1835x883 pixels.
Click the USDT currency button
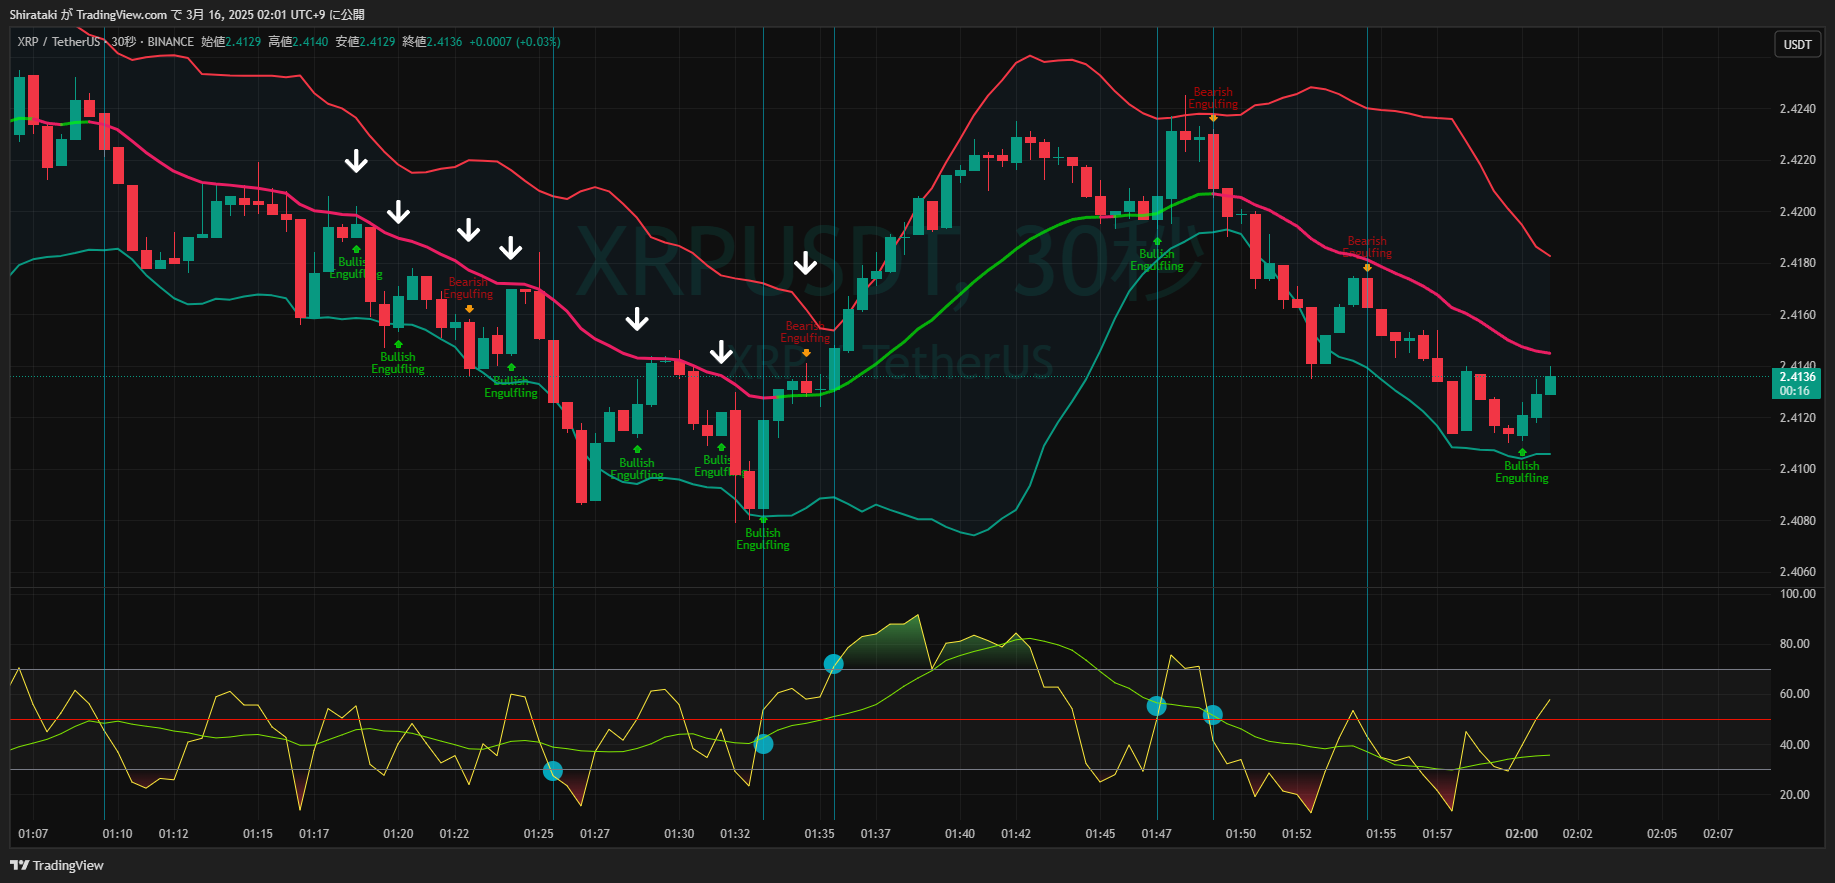coord(1797,44)
